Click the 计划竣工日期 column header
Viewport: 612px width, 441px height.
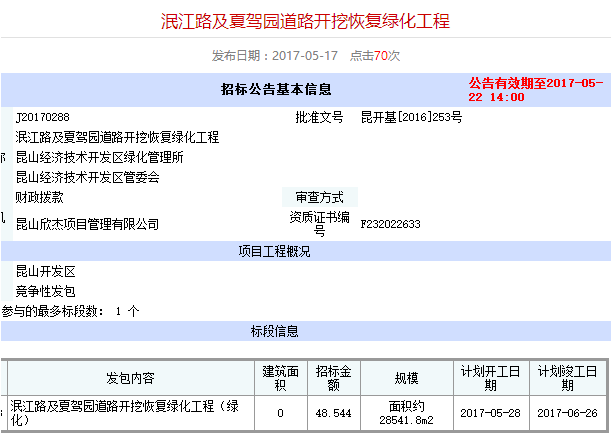[x=568, y=378]
